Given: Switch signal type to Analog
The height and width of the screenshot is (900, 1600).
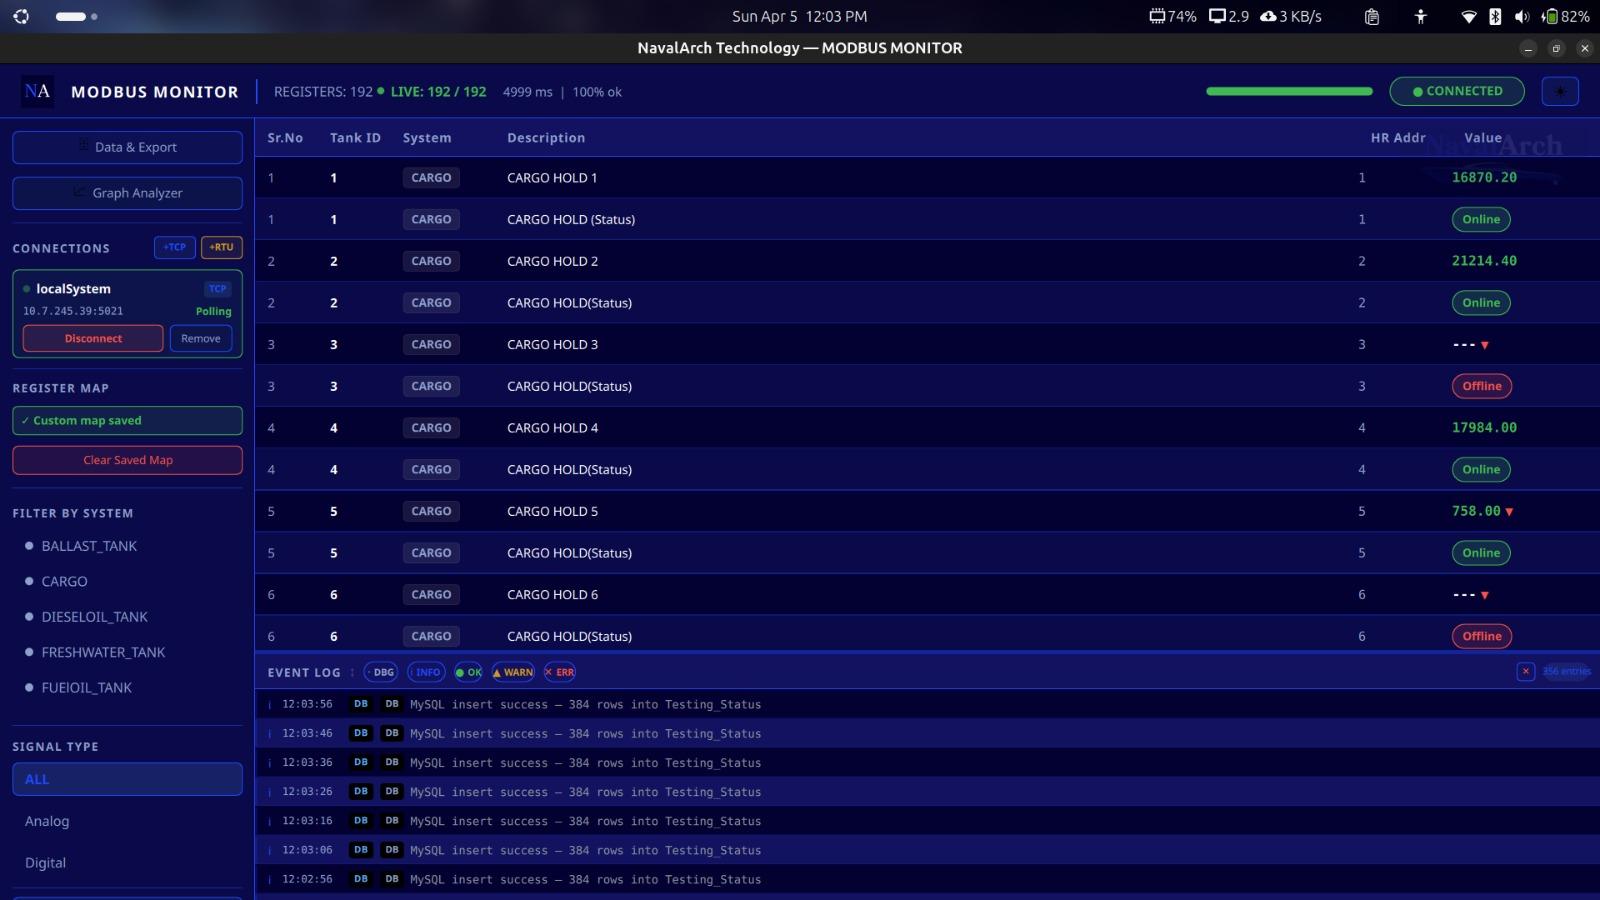Looking at the screenshot, I should pyautogui.click(x=47, y=821).
